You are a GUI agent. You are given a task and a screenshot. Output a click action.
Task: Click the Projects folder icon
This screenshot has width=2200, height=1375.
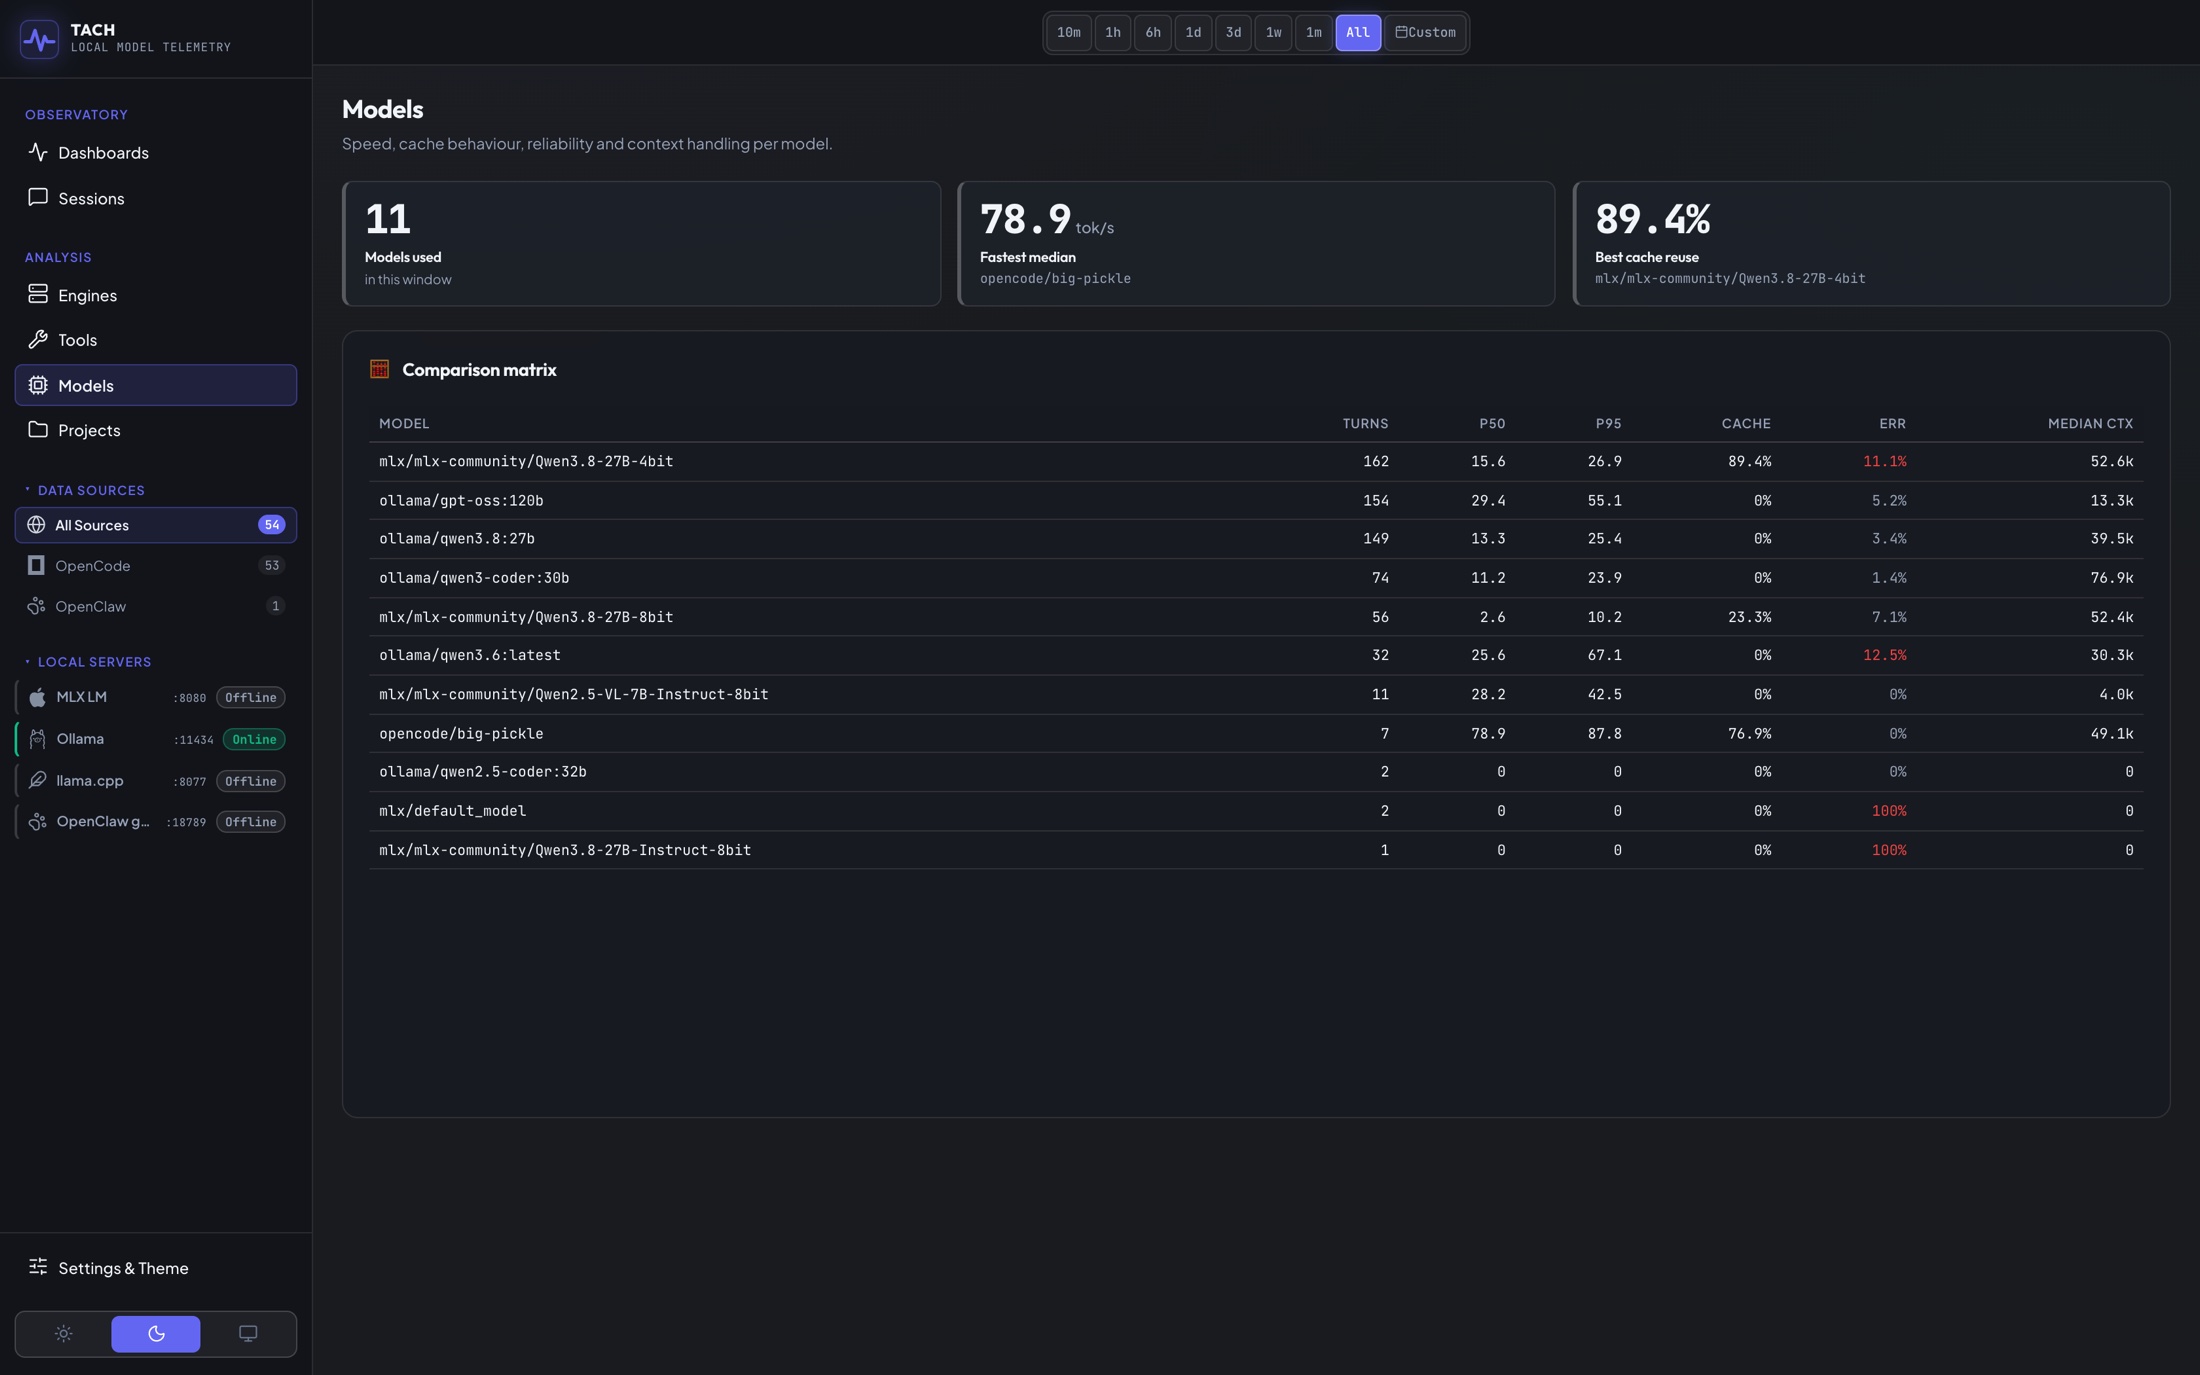38,429
